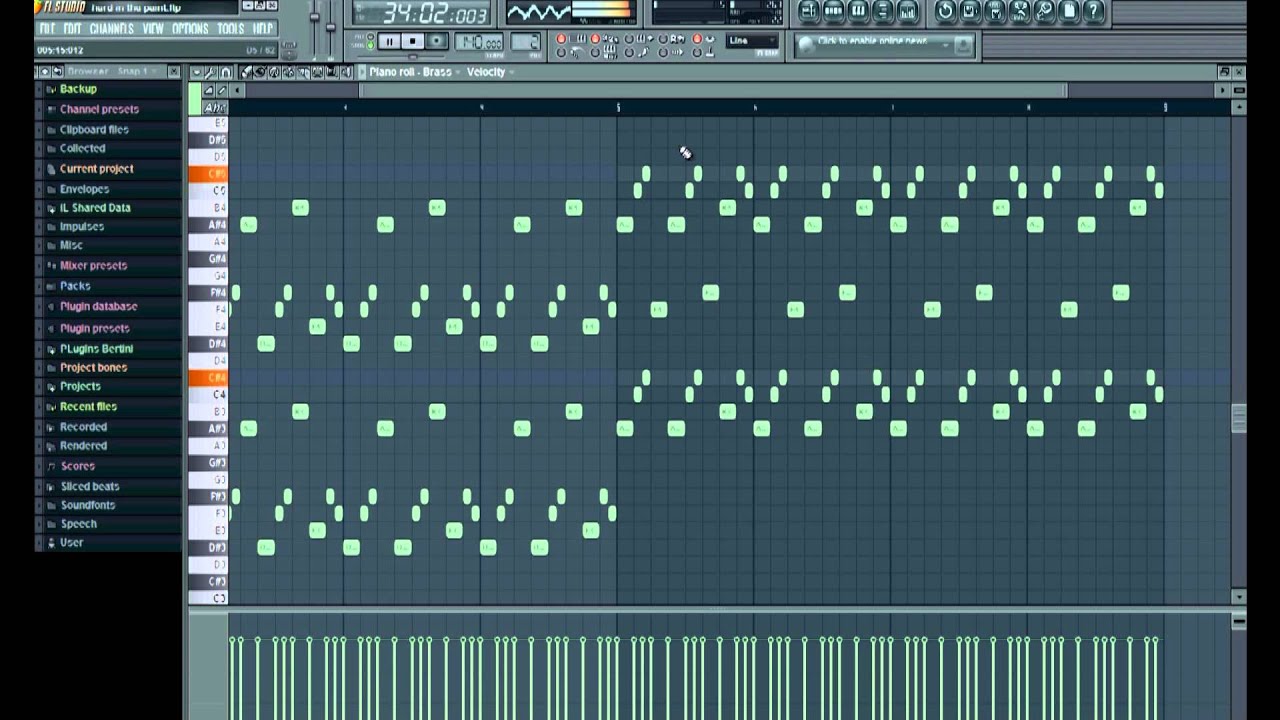Click the Abc note labels icon

(216, 108)
